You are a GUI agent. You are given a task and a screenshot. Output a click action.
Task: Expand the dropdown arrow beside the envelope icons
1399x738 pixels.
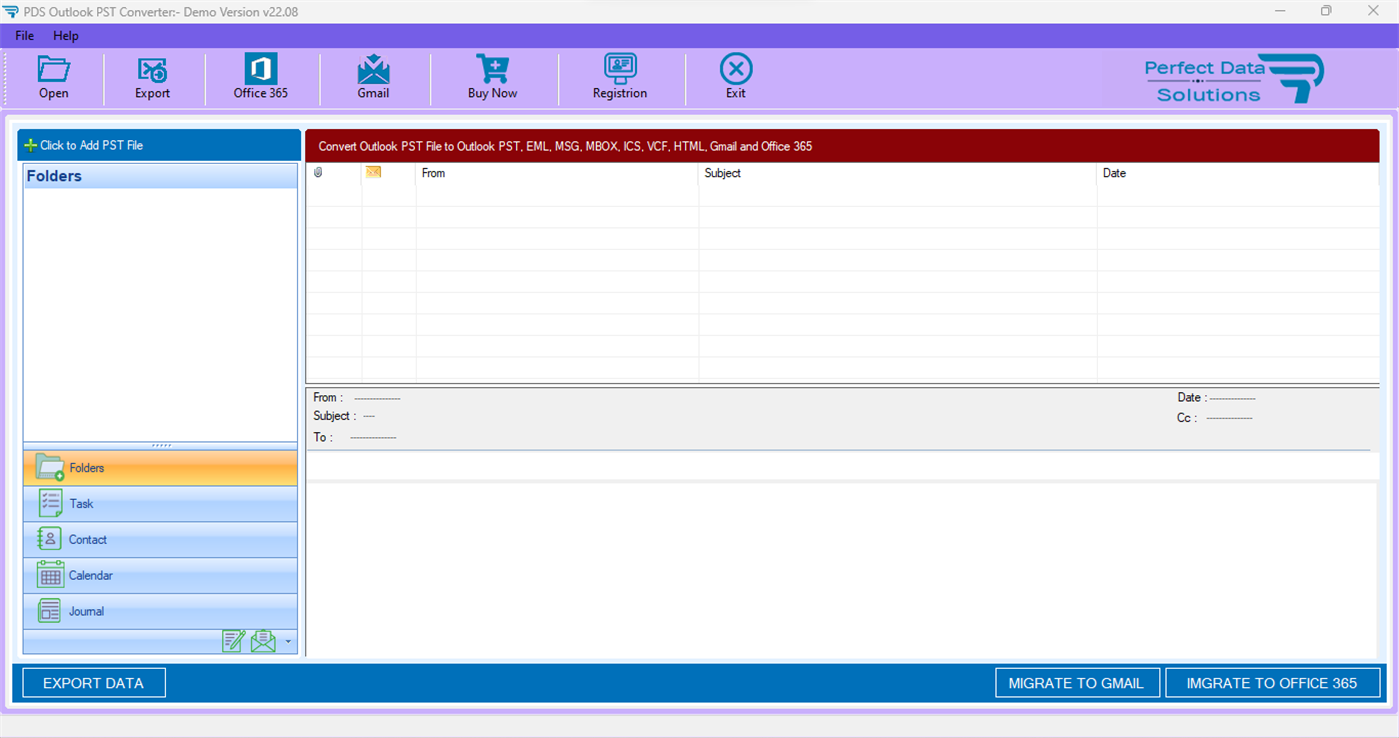pos(288,642)
